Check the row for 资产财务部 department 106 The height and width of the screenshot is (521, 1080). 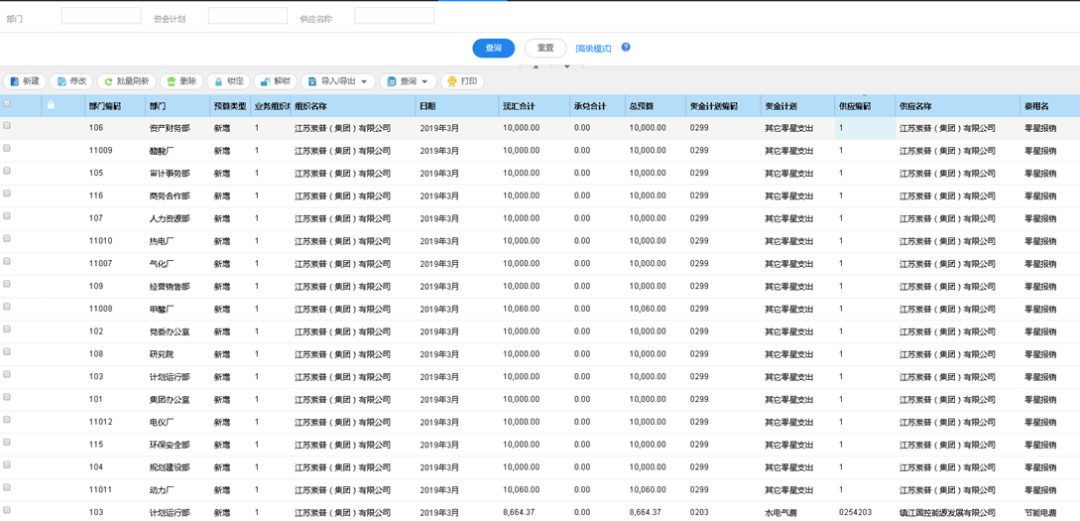pyautogui.click(x=8, y=127)
